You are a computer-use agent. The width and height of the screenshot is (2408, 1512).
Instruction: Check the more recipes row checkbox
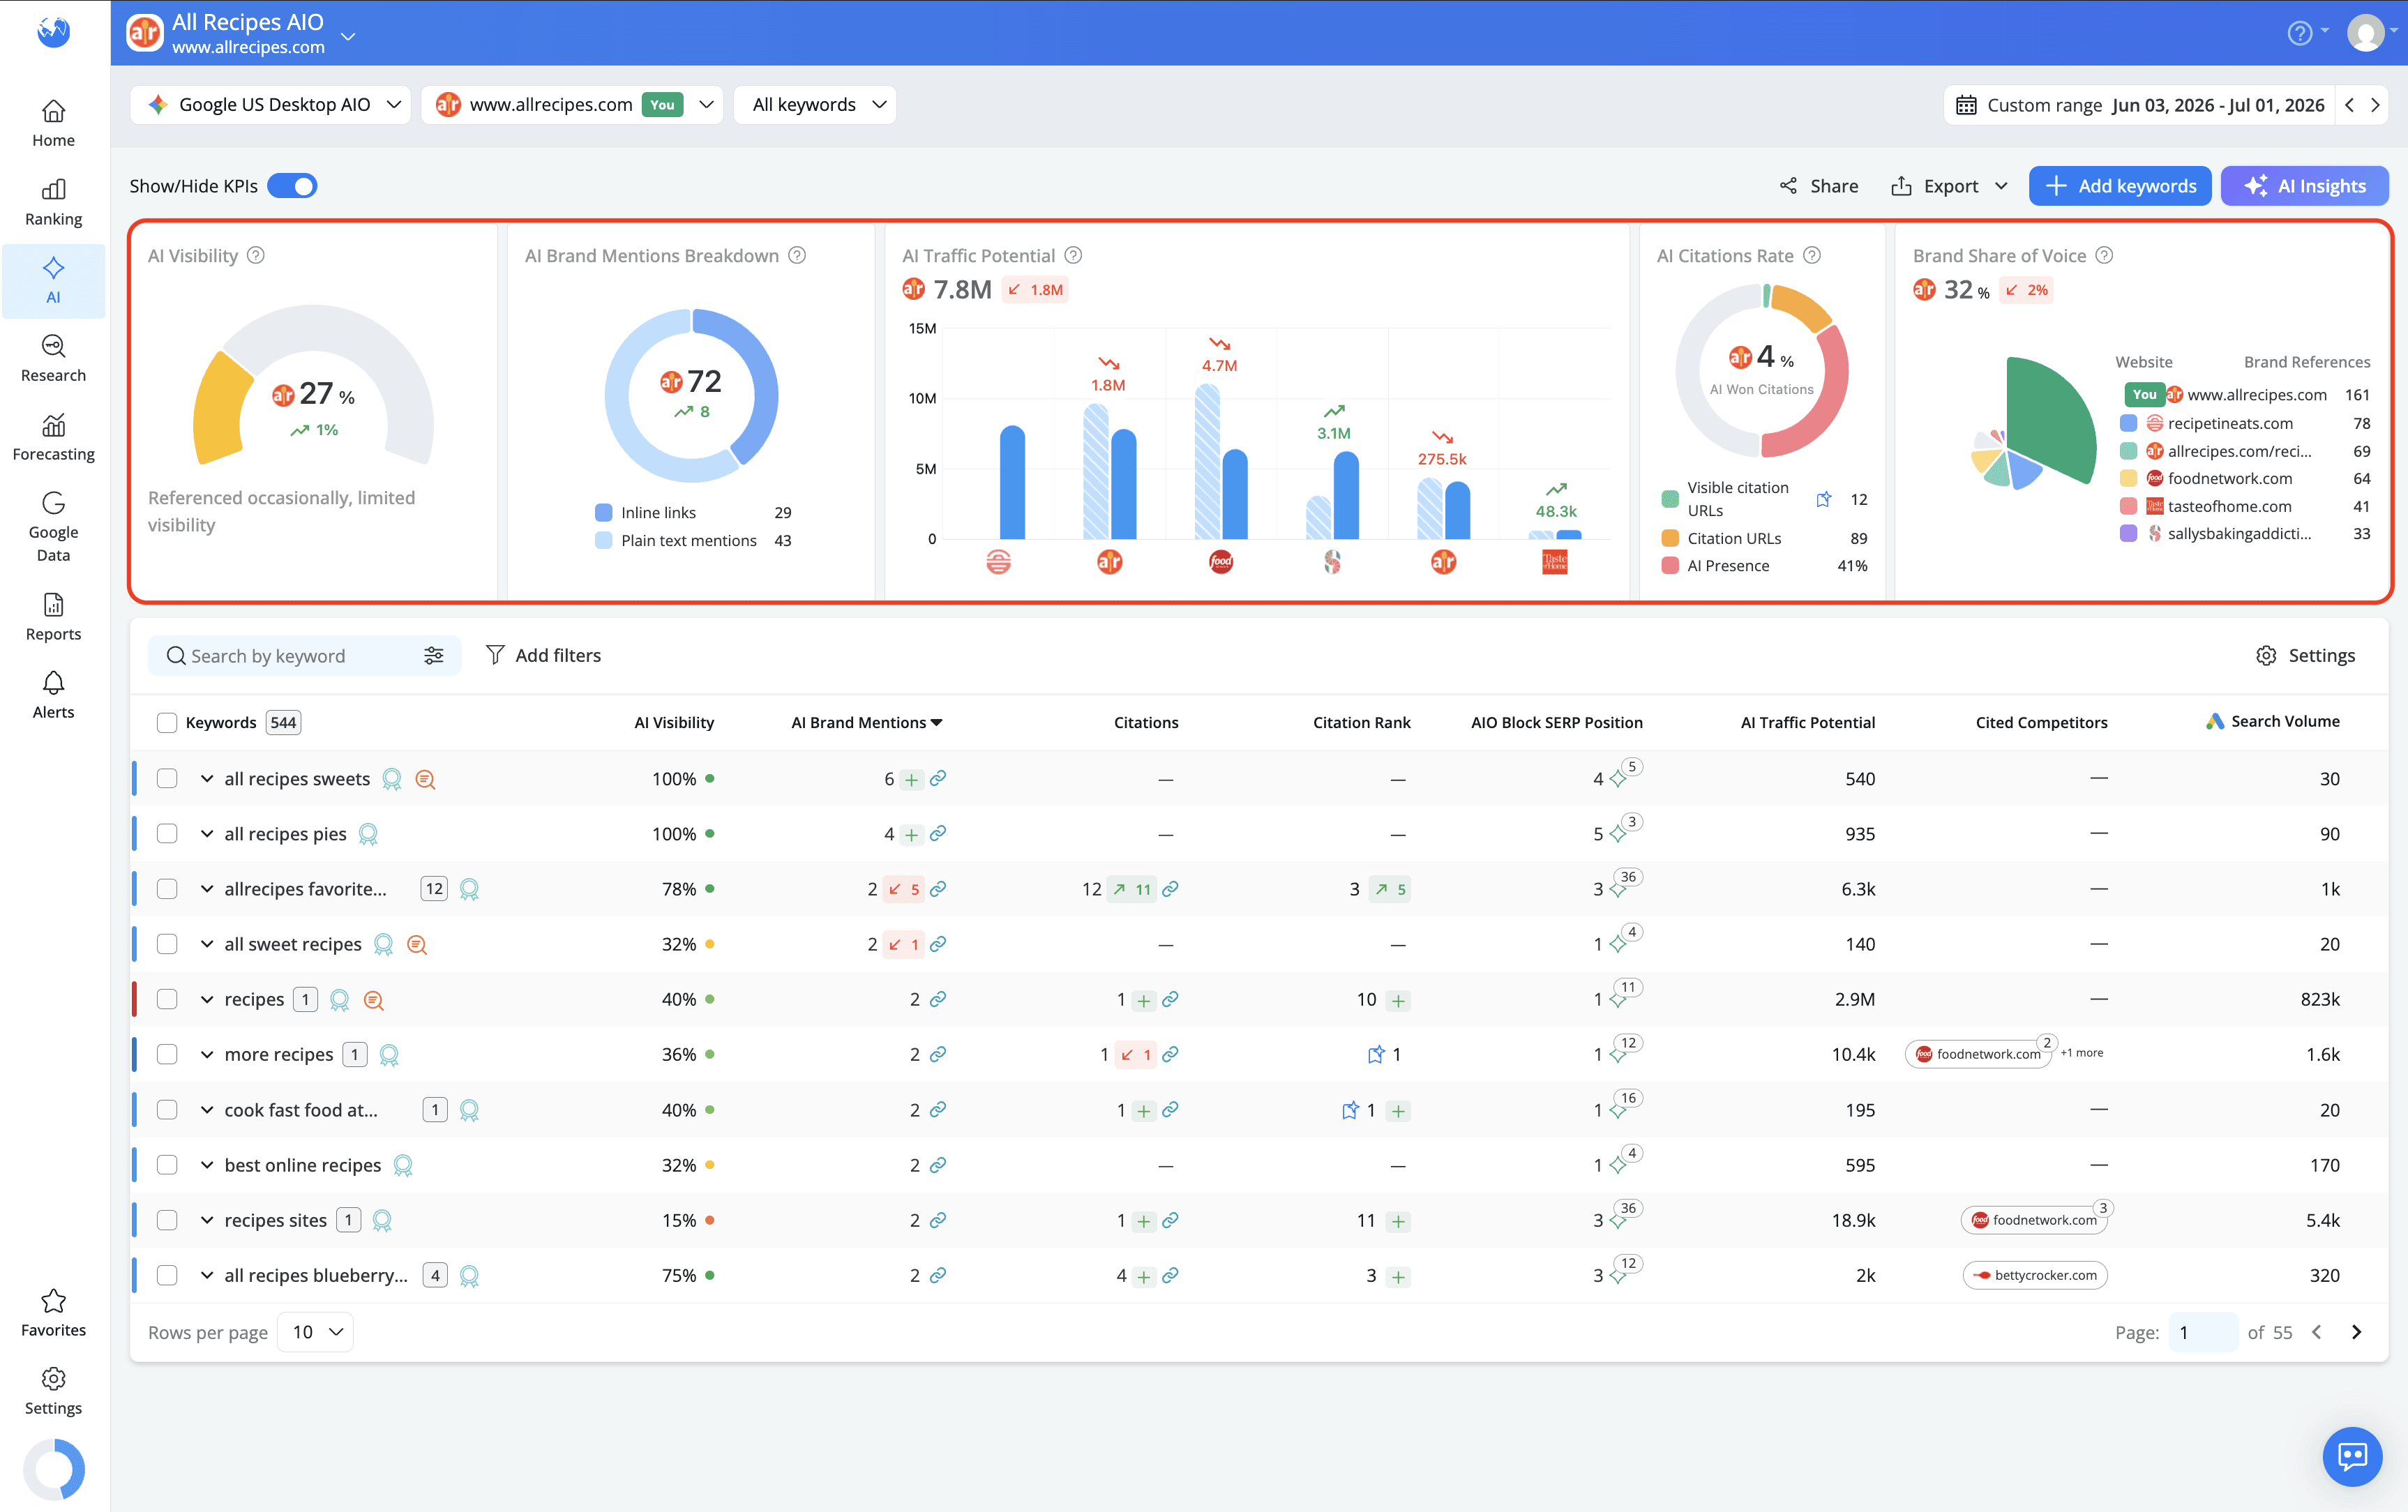(167, 1054)
